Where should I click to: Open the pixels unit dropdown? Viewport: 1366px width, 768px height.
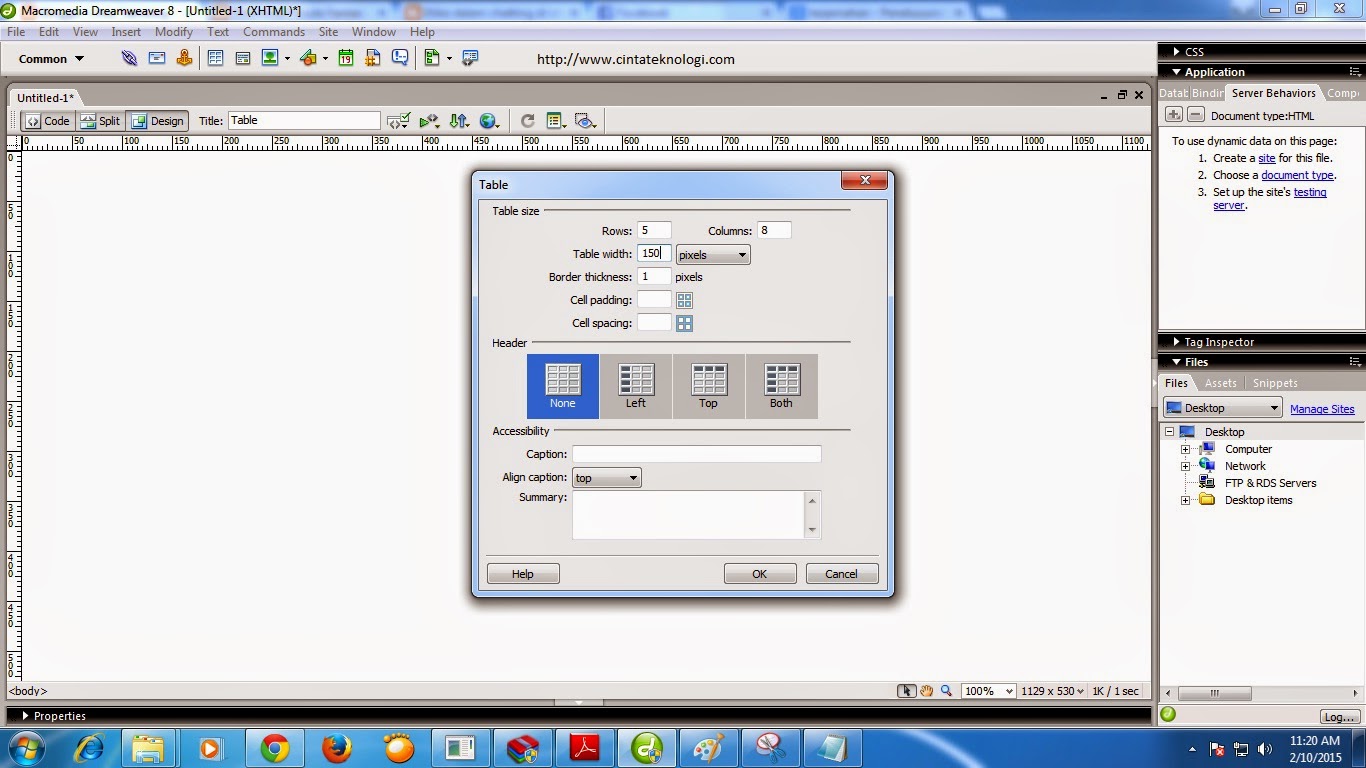click(x=713, y=255)
